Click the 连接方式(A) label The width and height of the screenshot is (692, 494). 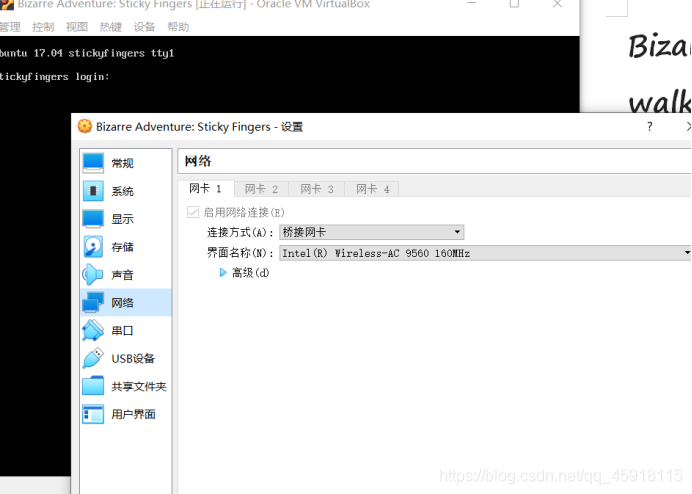click(240, 232)
